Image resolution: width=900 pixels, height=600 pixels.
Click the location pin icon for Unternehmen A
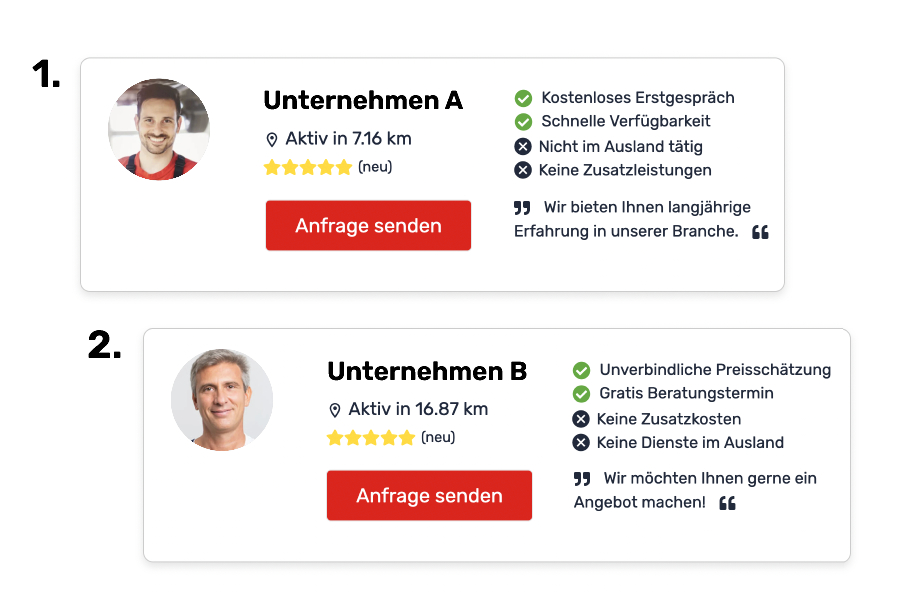(271, 140)
